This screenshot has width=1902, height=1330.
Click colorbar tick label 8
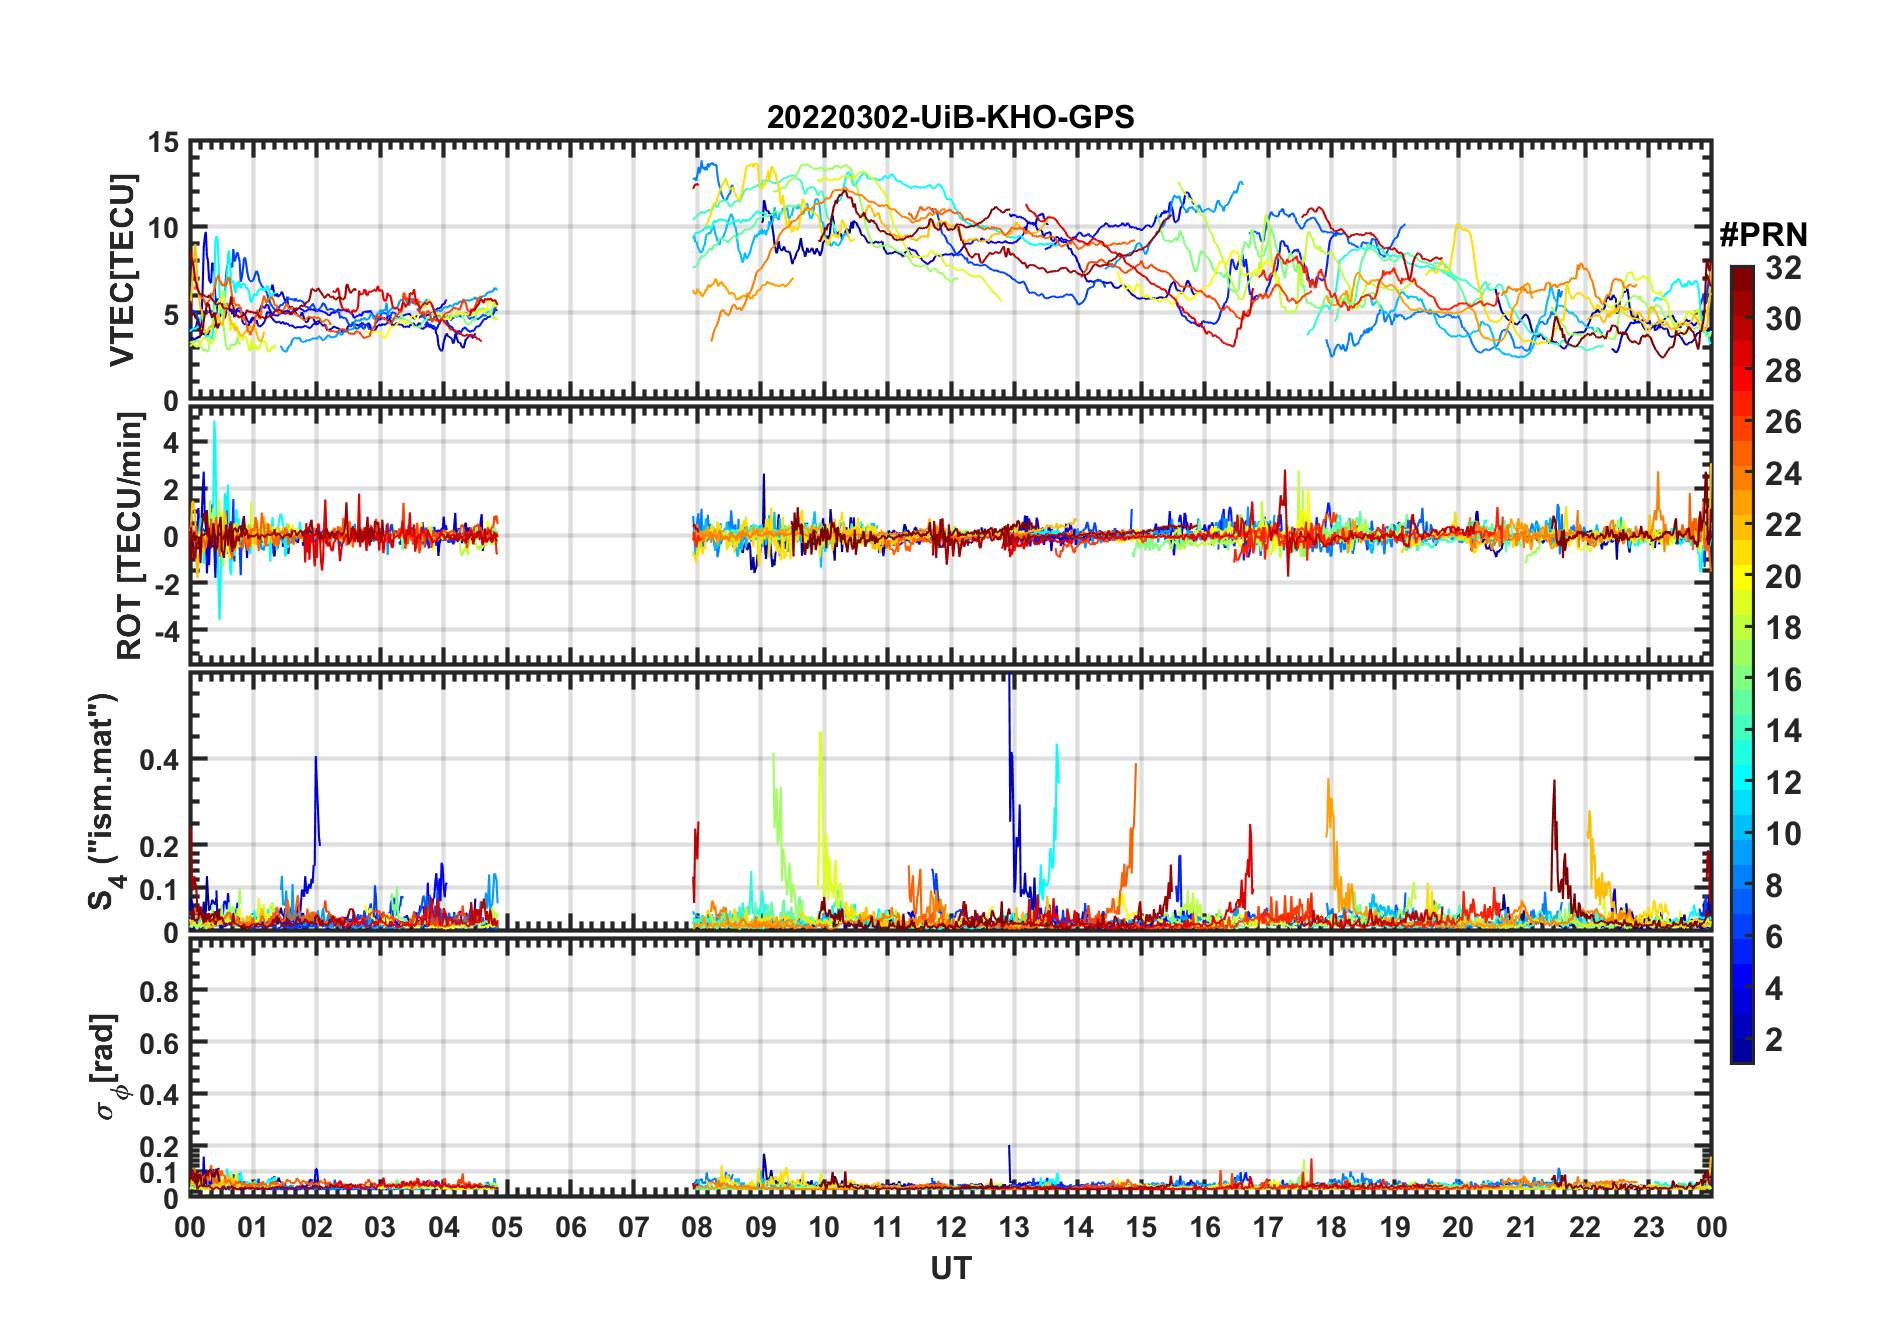(x=1774, y=885)
